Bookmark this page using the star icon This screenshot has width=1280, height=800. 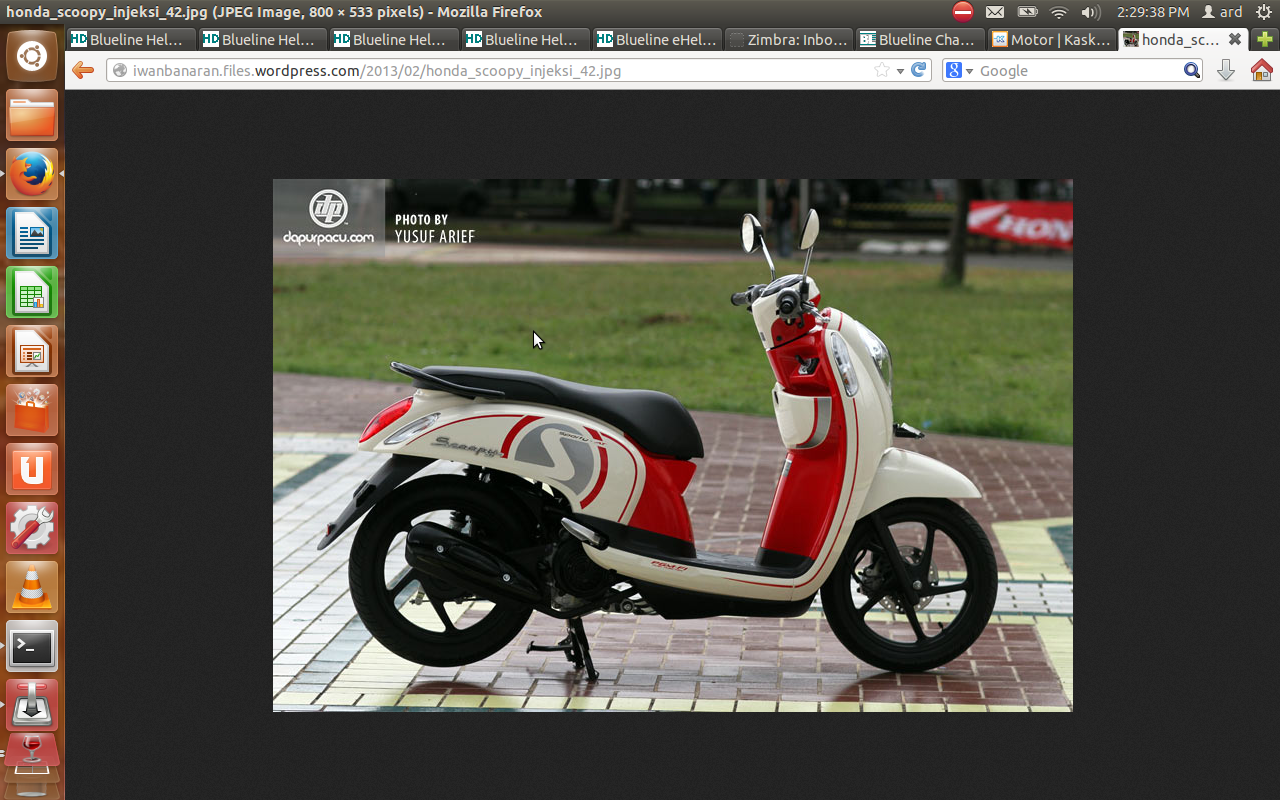[881, 70]
